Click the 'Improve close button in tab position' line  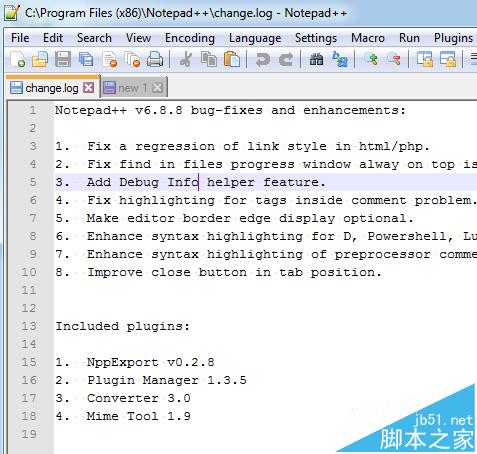click(x=218, y=272)
